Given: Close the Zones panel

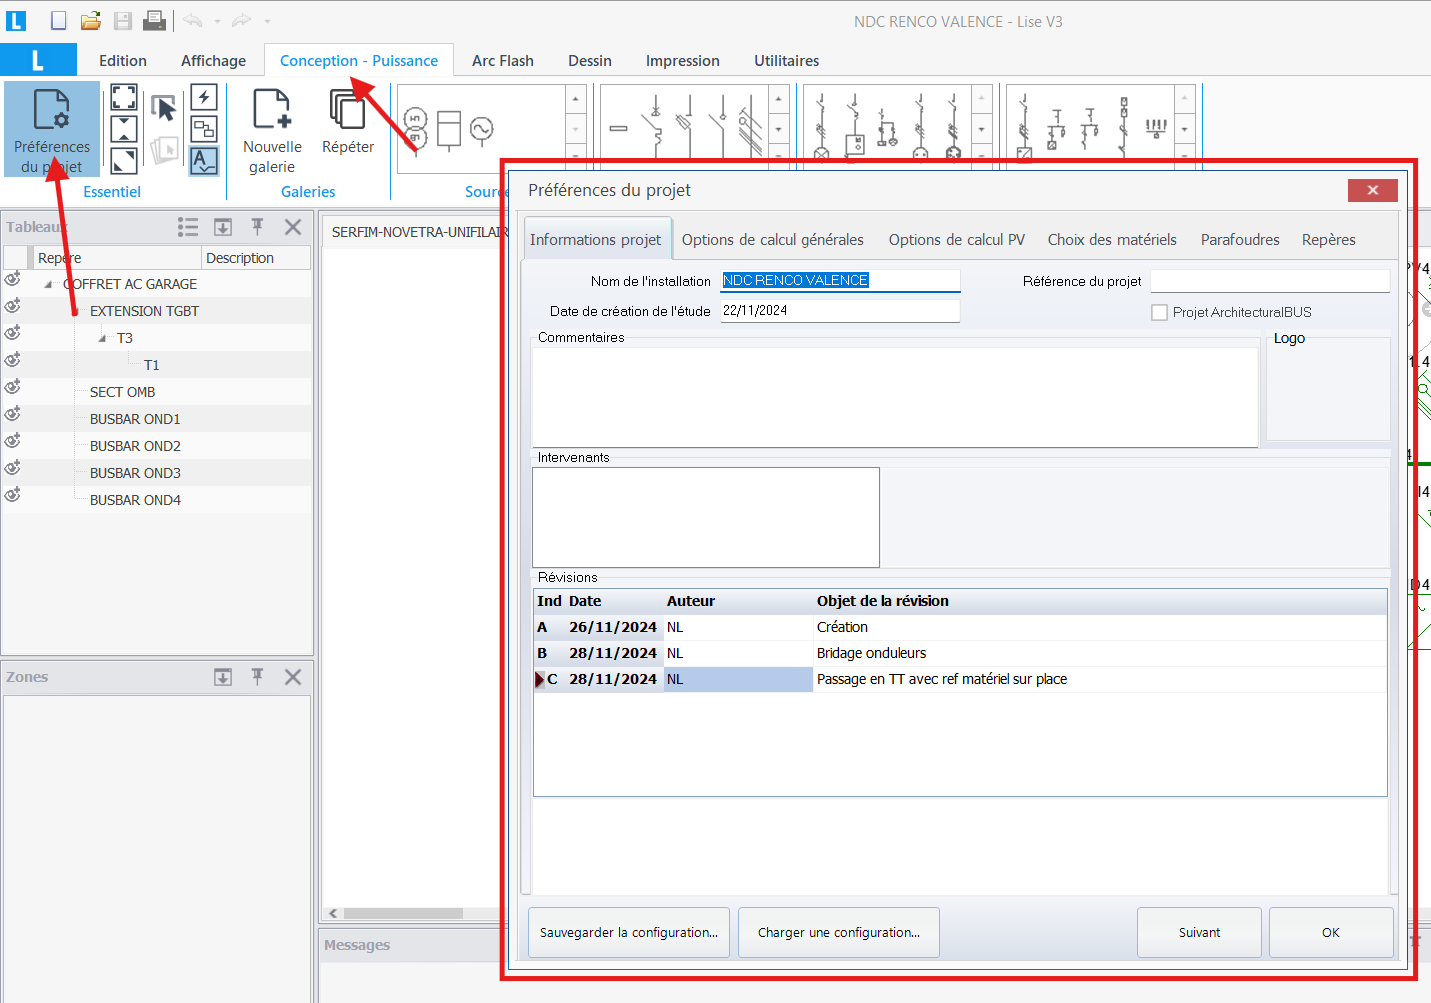Looking at the screenshot, I should click(x=293, y=677).
